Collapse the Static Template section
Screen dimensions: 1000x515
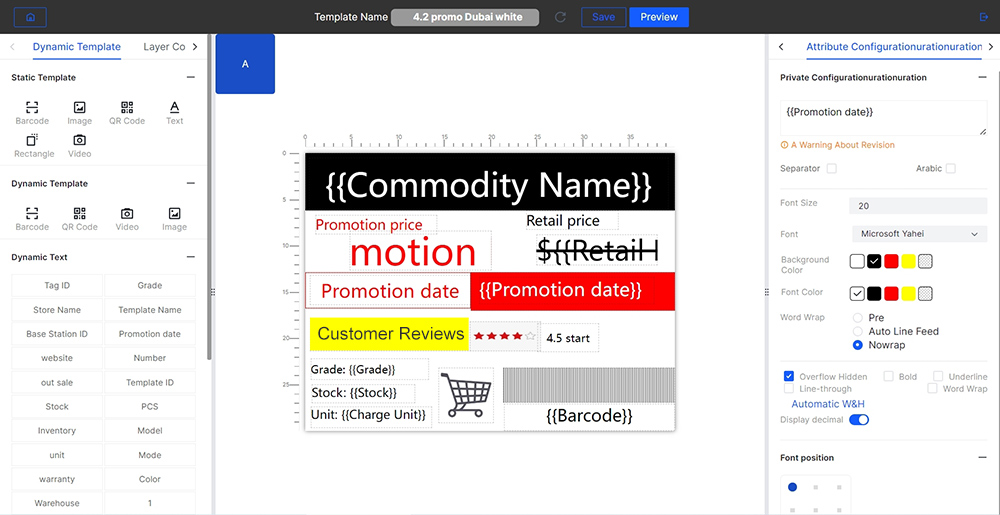click(x=190, y=77)
